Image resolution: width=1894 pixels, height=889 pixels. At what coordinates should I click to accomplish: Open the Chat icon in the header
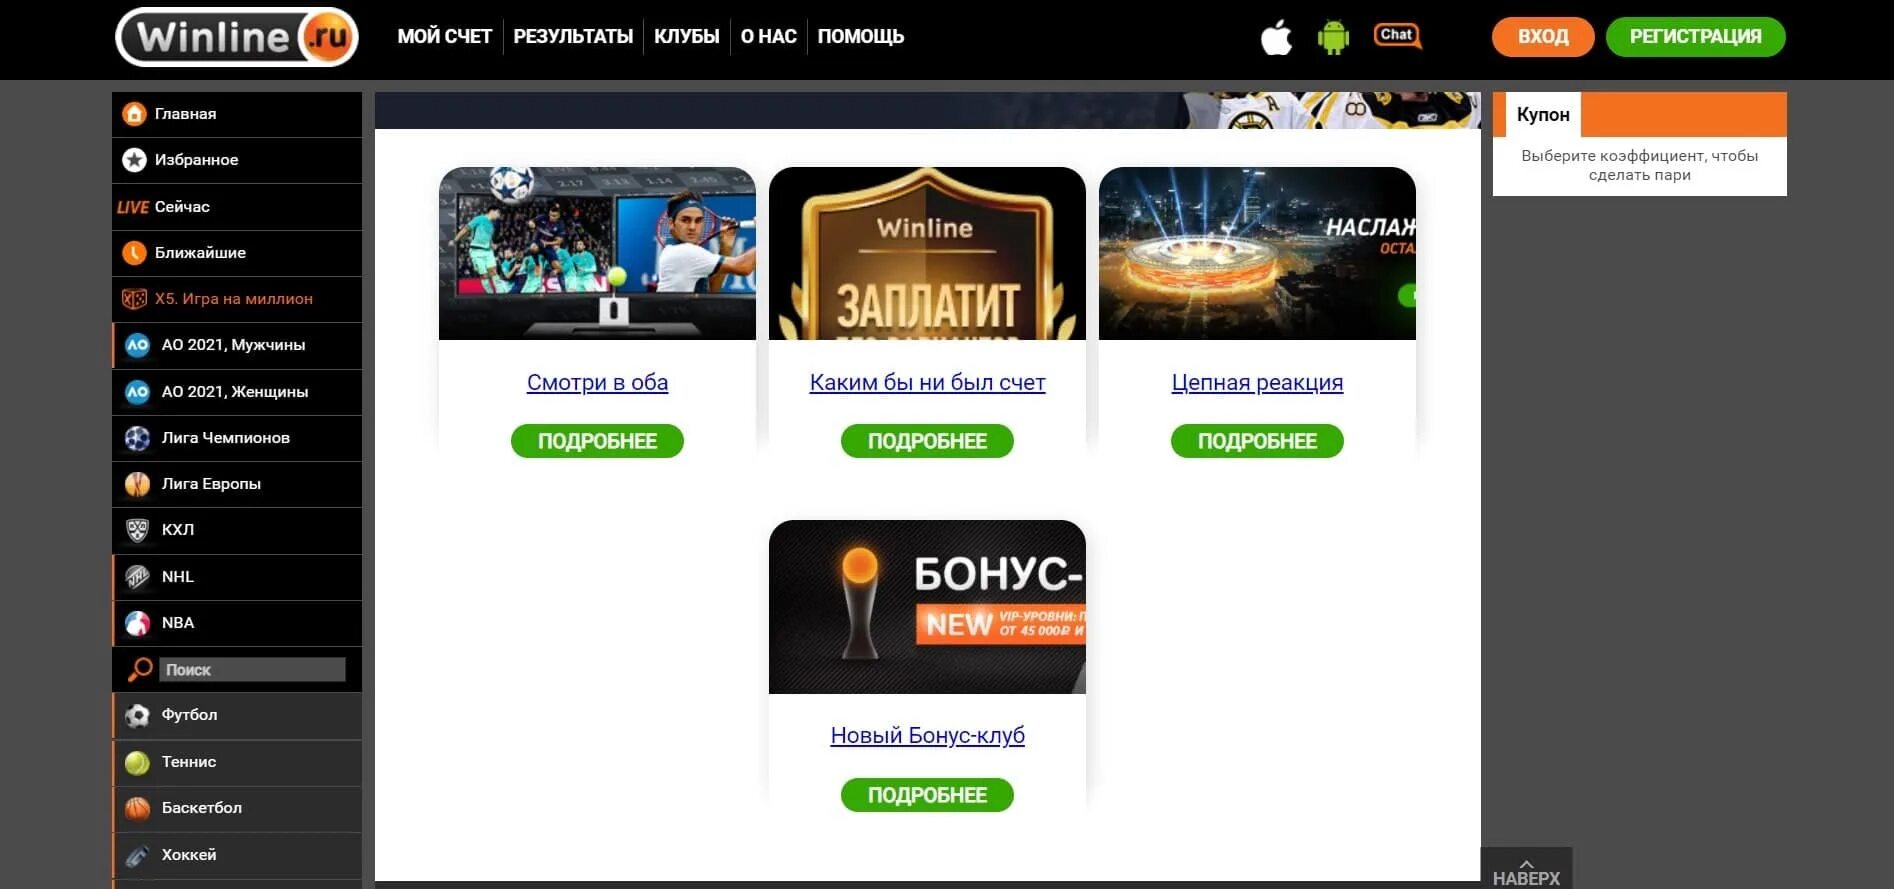[x=1397, y=36]
